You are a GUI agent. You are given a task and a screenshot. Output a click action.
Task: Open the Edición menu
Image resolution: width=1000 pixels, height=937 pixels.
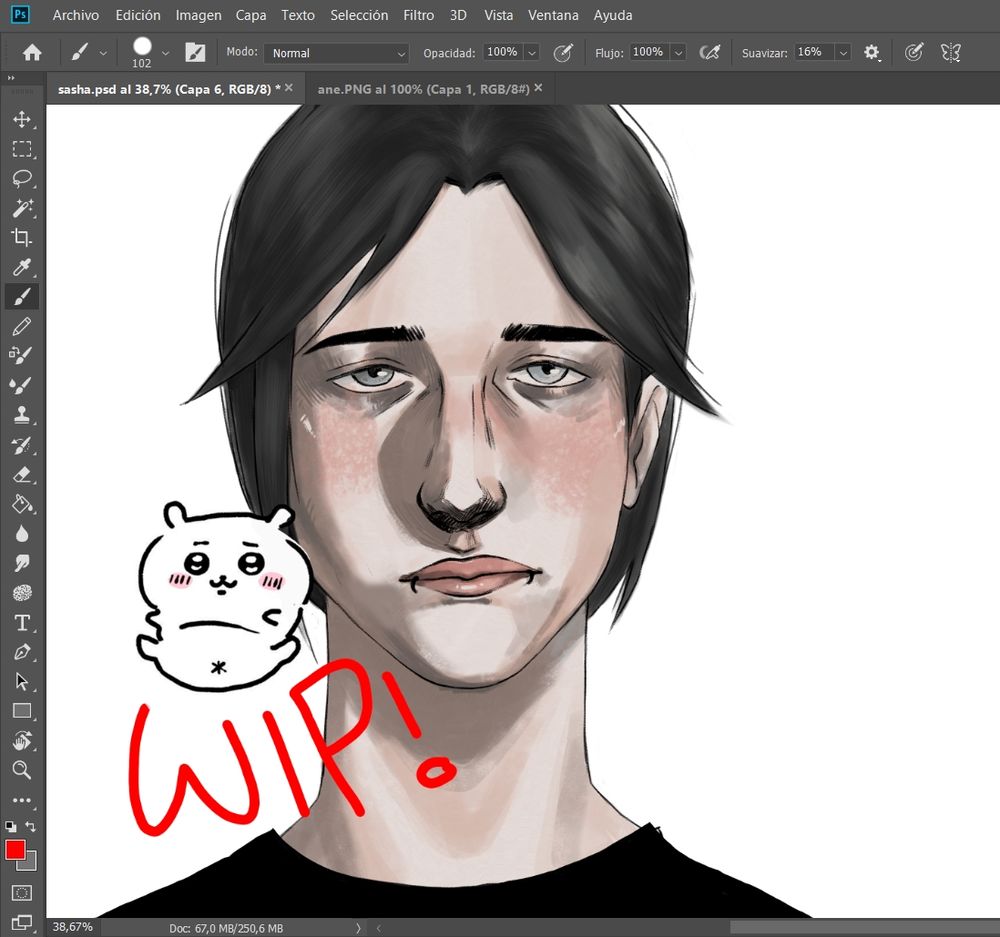138,15
